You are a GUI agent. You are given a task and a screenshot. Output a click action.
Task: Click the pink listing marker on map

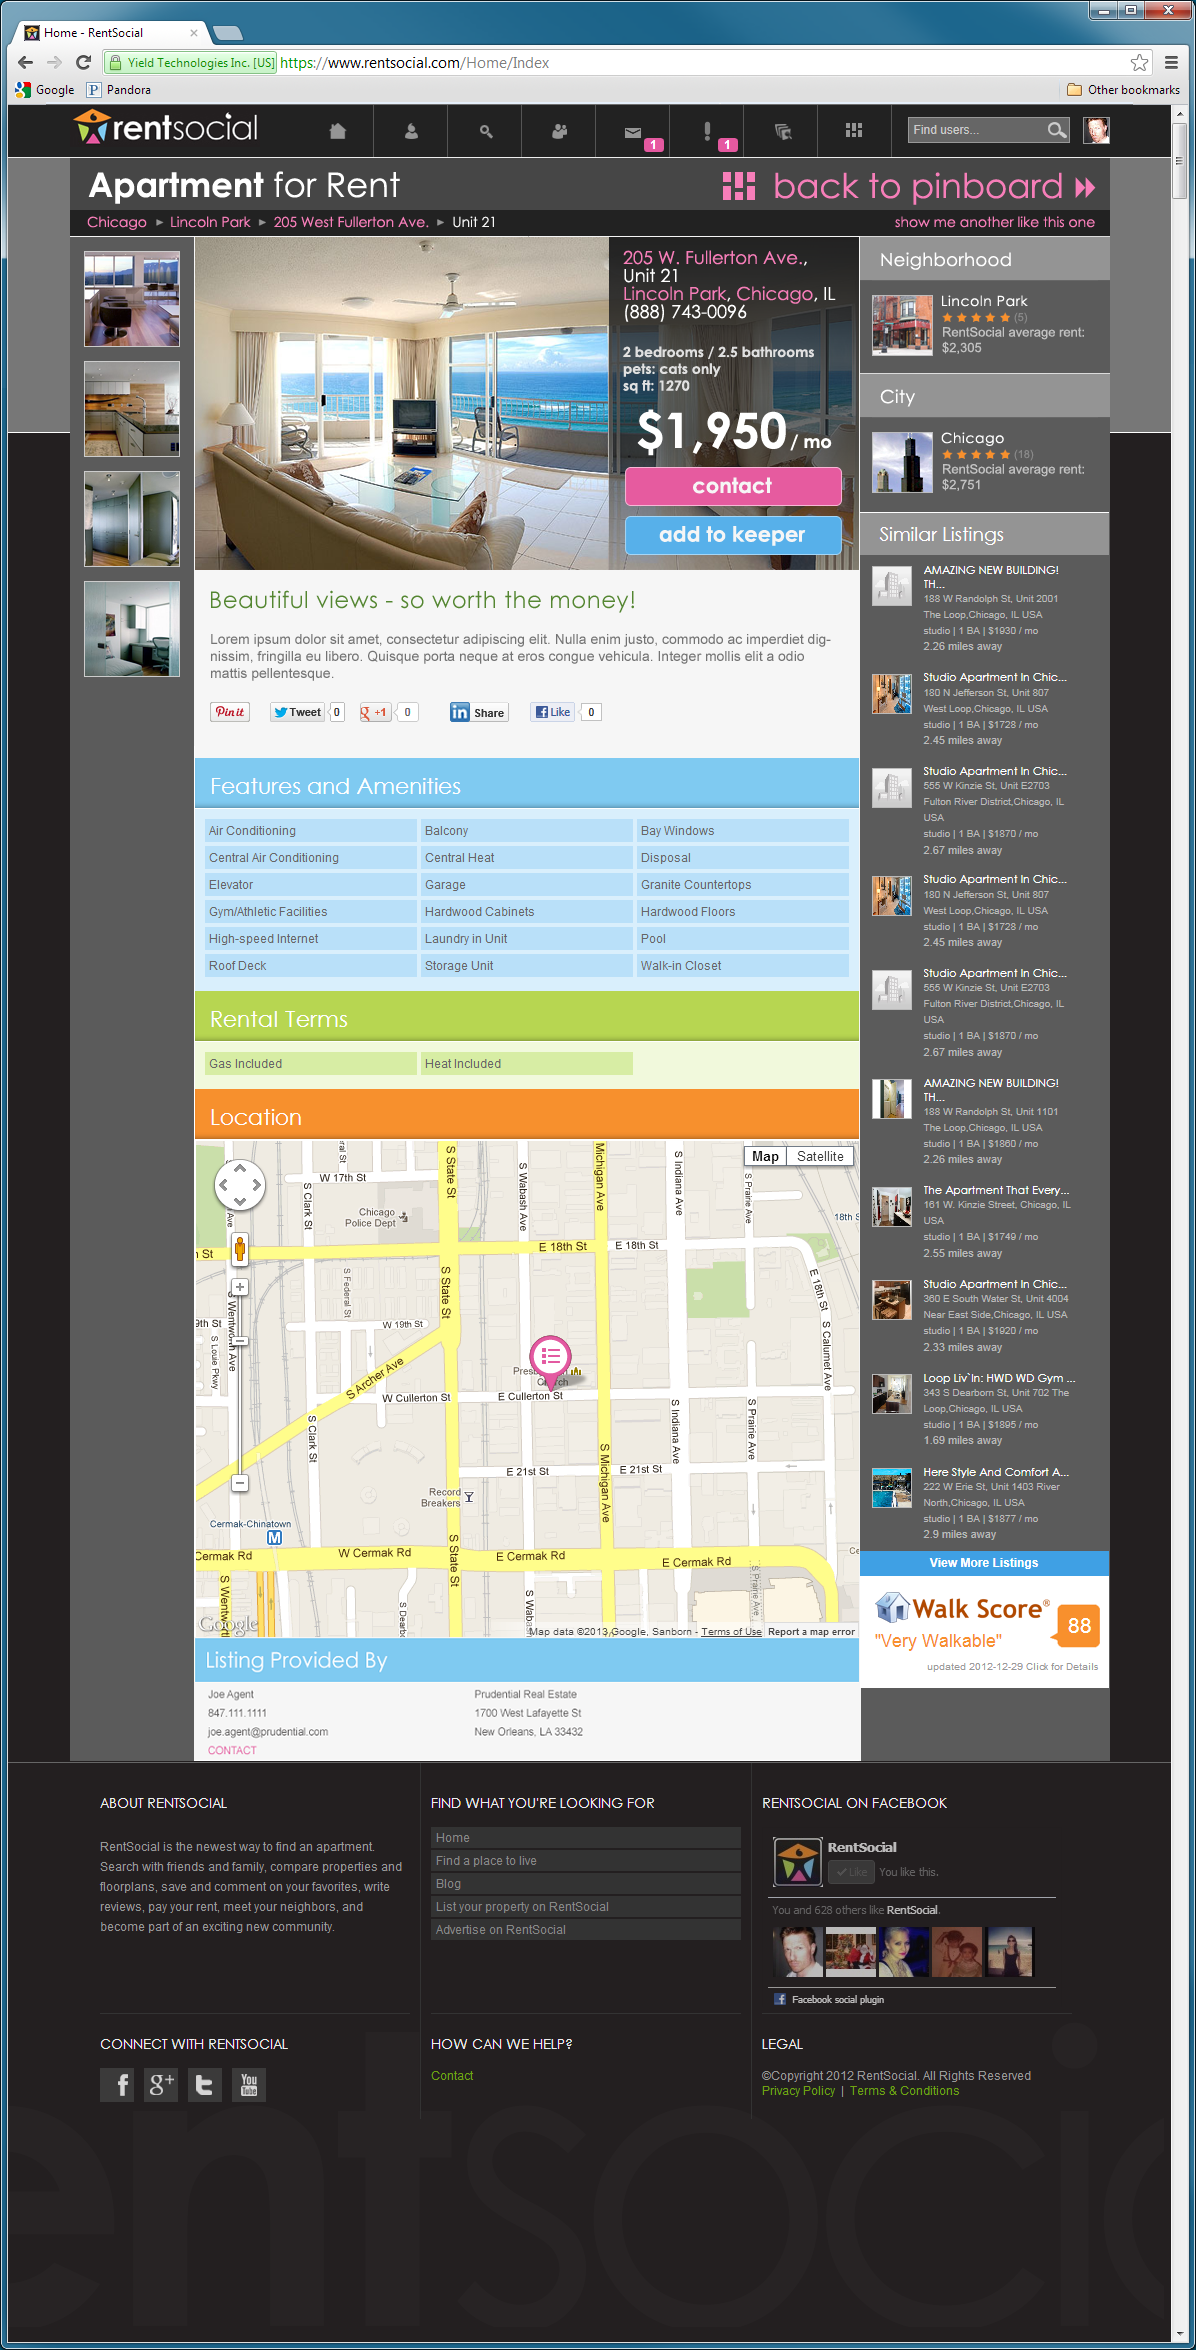coord(550,1358)
